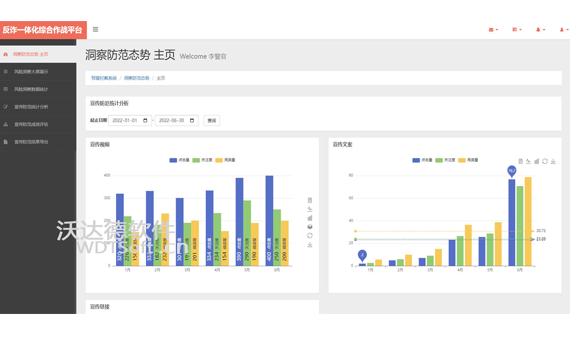Switch video chart to bar chart icon
This screenshot has width=570, height=360.
310,218
